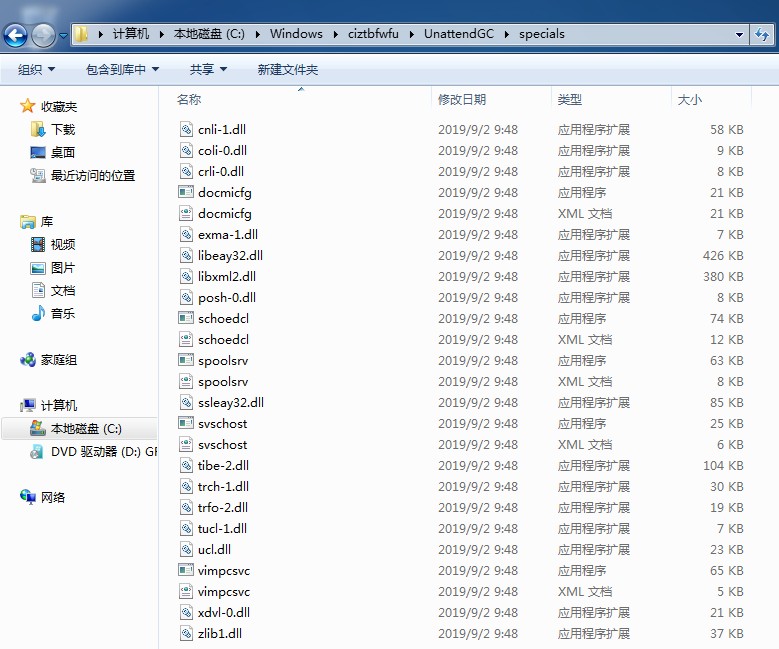Expand the arrow after 计算机 in path
The width and height of the screenshot is (779, 649).
coord(161,34)
